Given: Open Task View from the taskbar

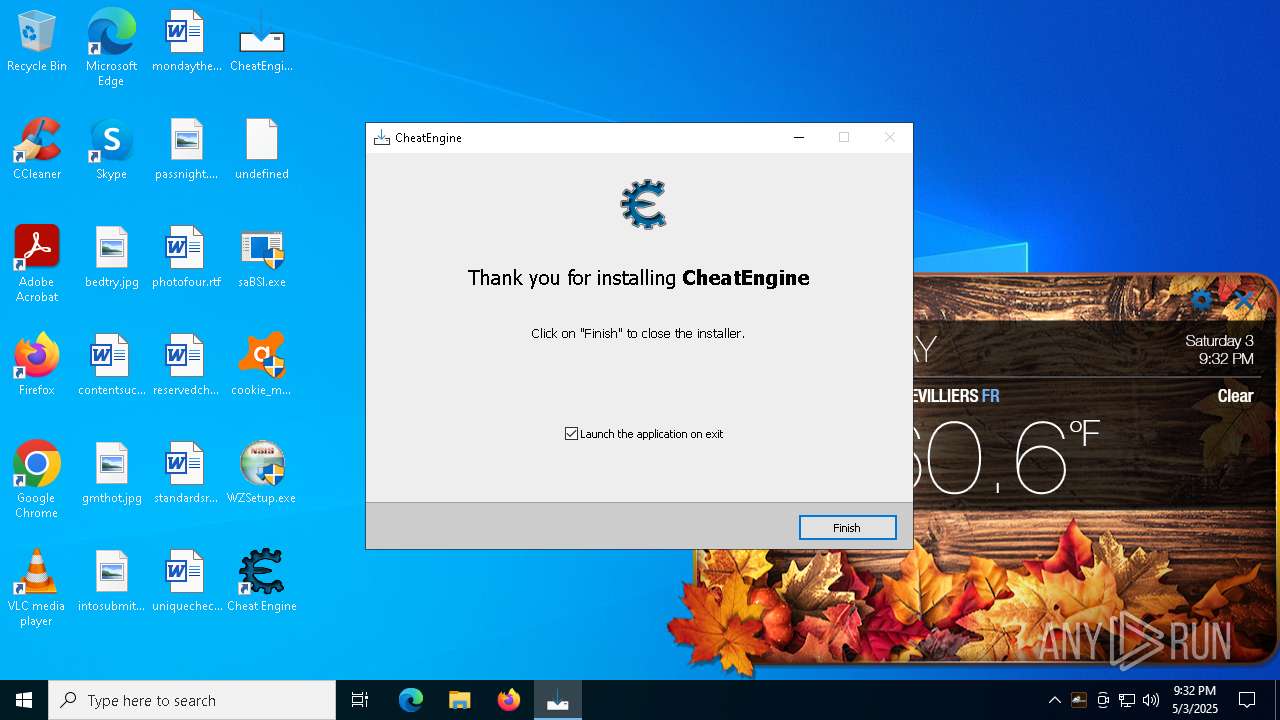Looking at the screenshot, I should point(360,700).
